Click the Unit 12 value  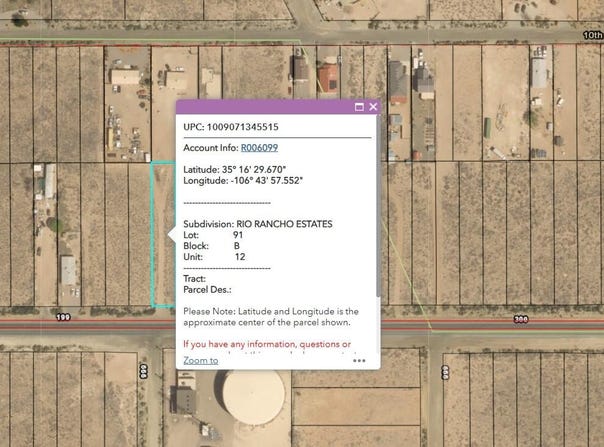click(x=240, y=257)
